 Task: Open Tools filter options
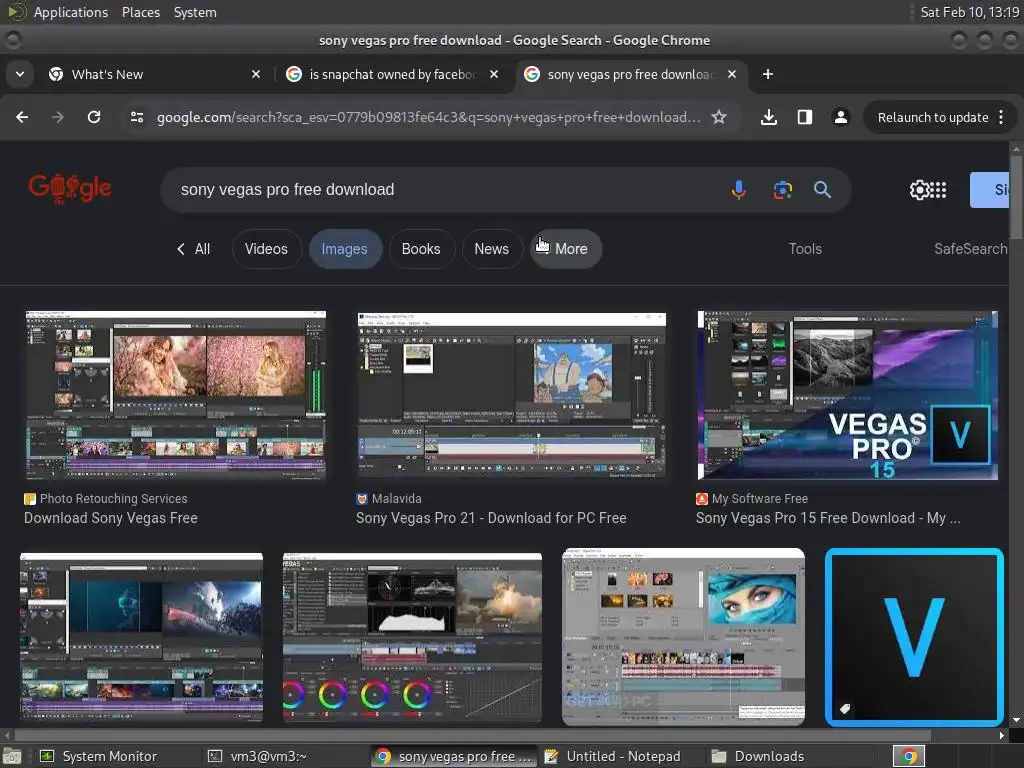805,249
